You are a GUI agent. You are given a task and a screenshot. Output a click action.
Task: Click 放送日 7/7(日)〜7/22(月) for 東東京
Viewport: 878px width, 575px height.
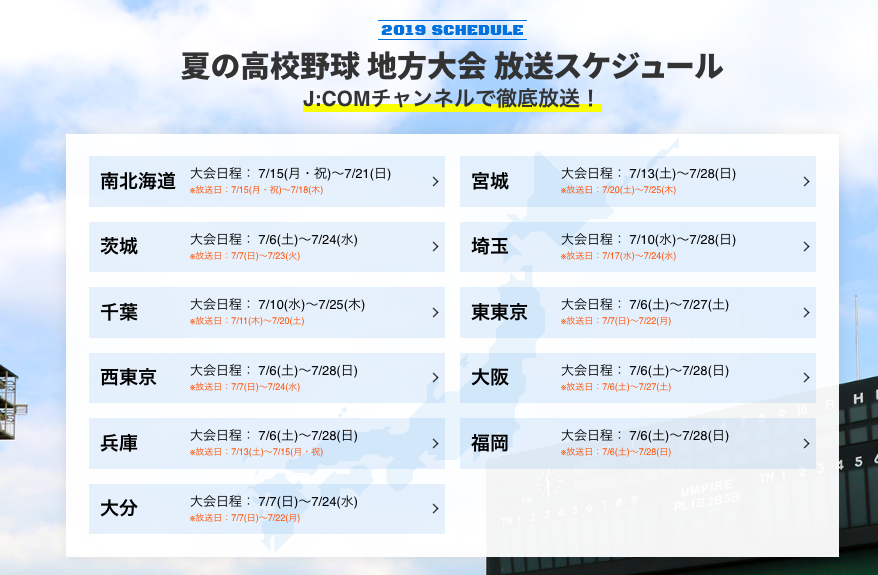[x=617, y=321]
